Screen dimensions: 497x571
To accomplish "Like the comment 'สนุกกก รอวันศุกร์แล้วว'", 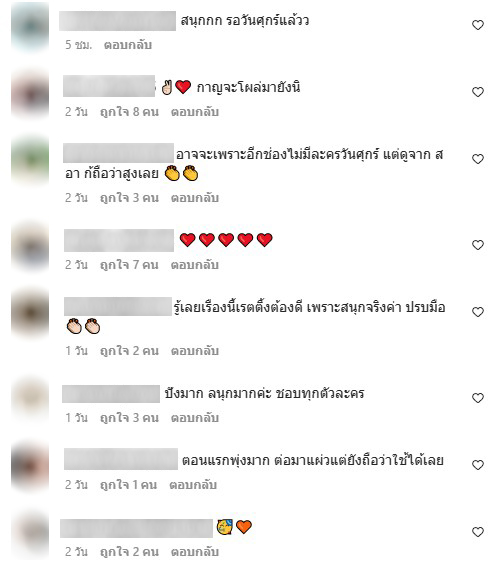I will (478, 25).
